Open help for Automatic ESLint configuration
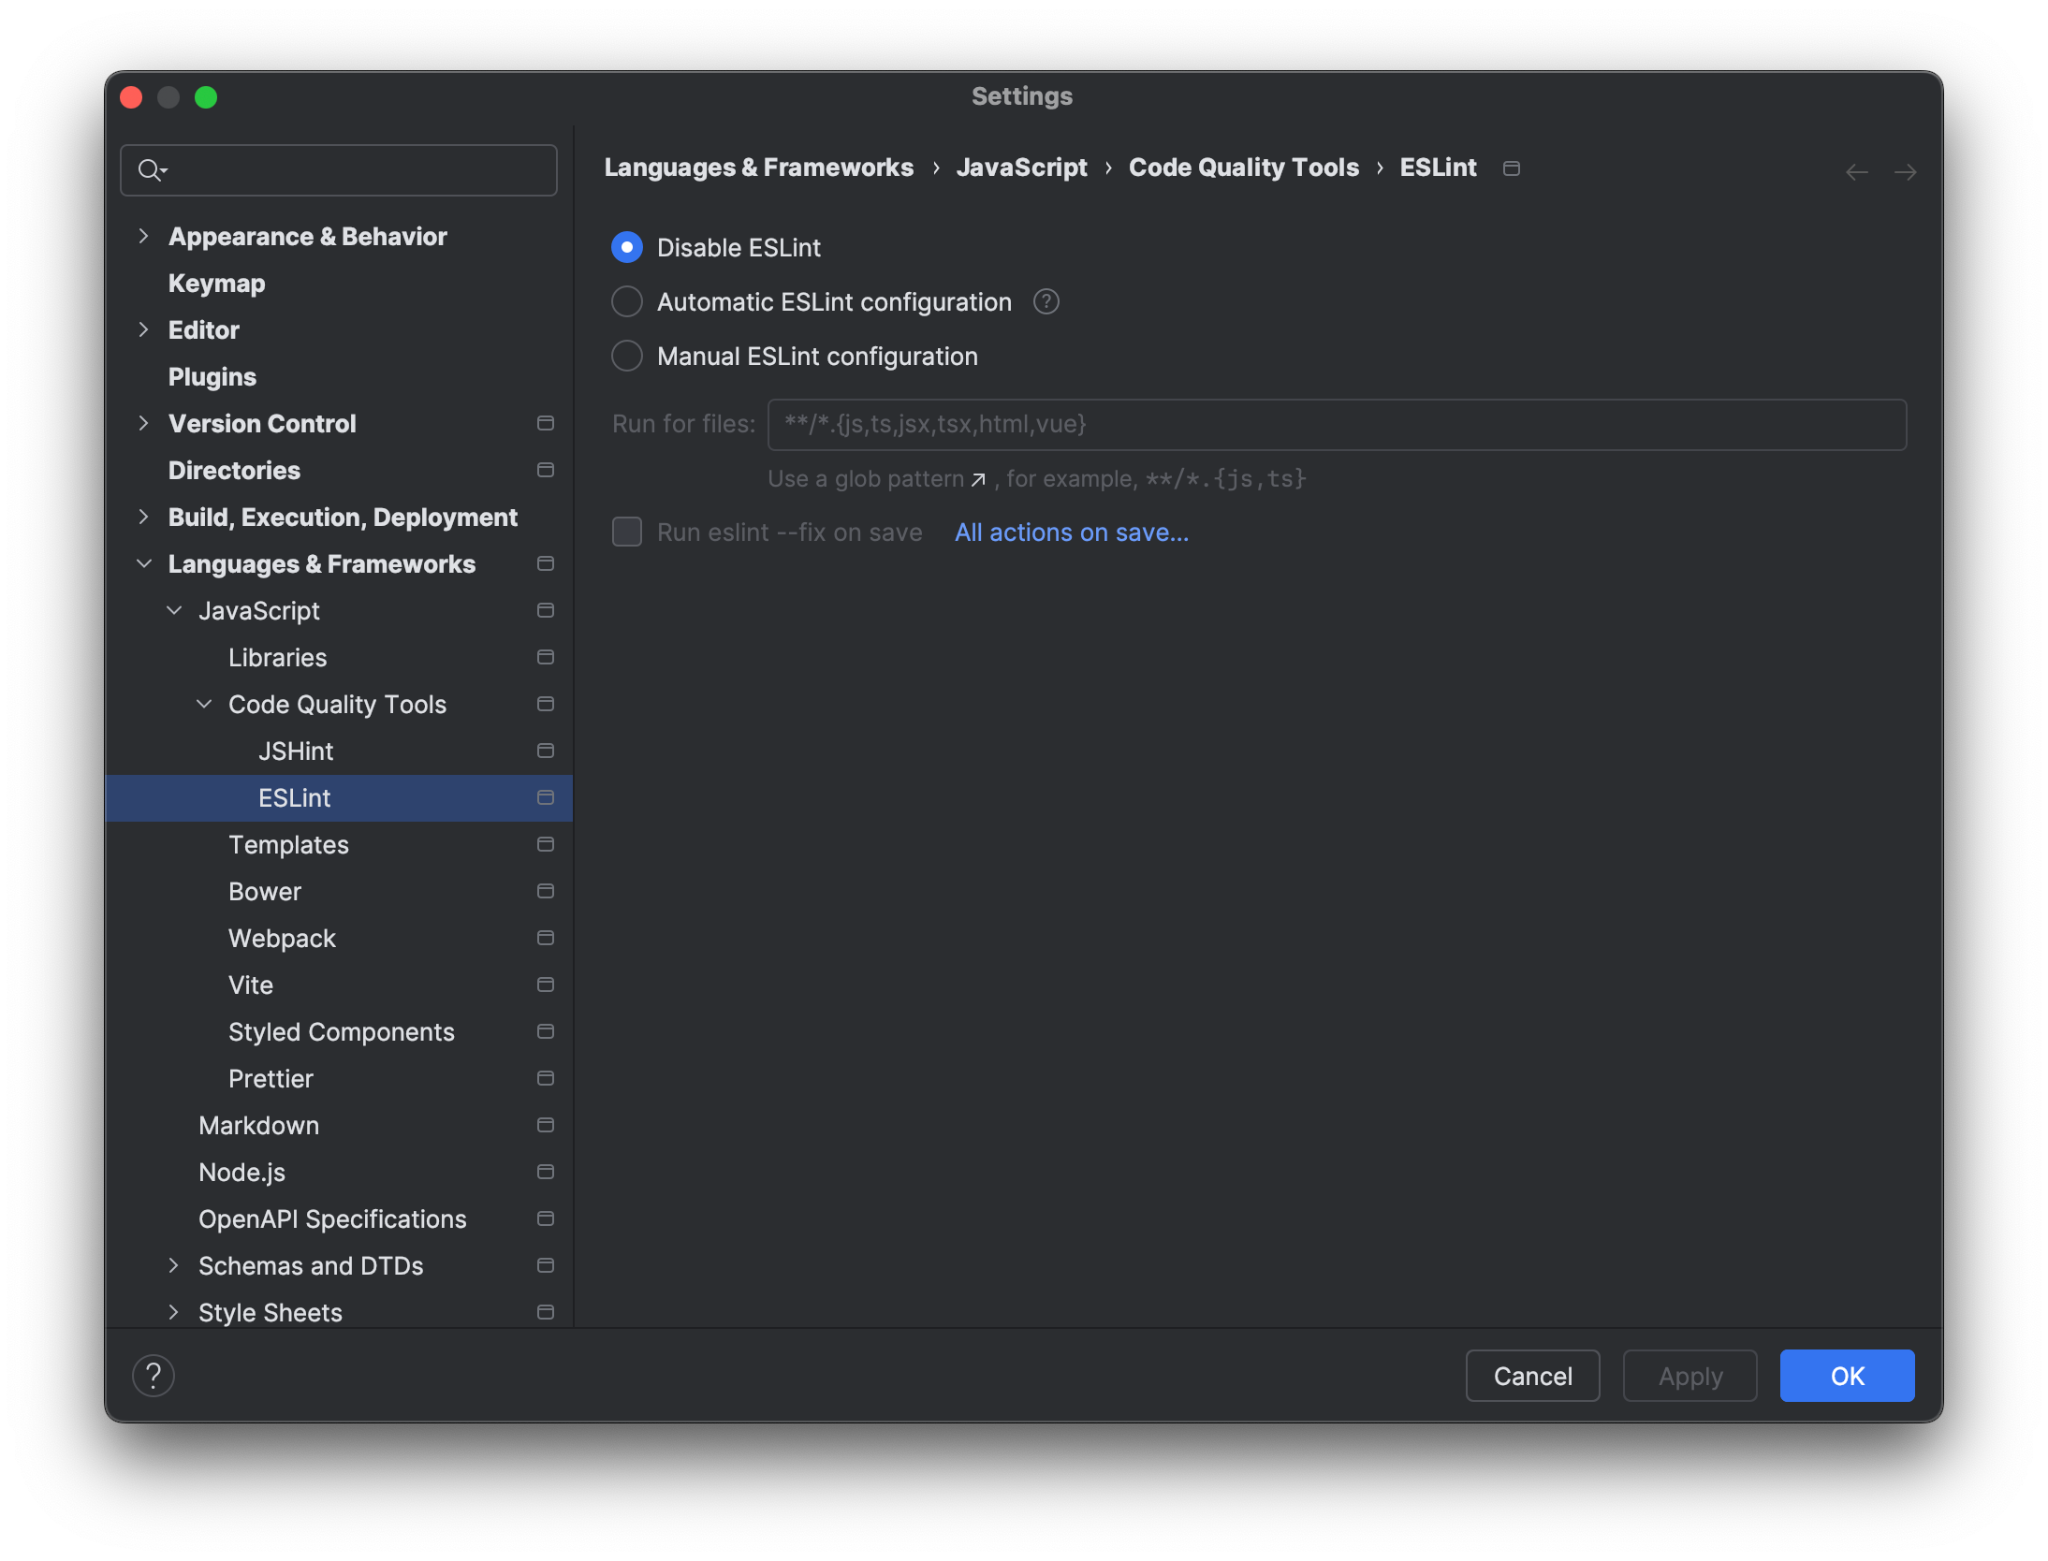The width and height of the screenshot is (2048, 1561). coord(1045,301)
